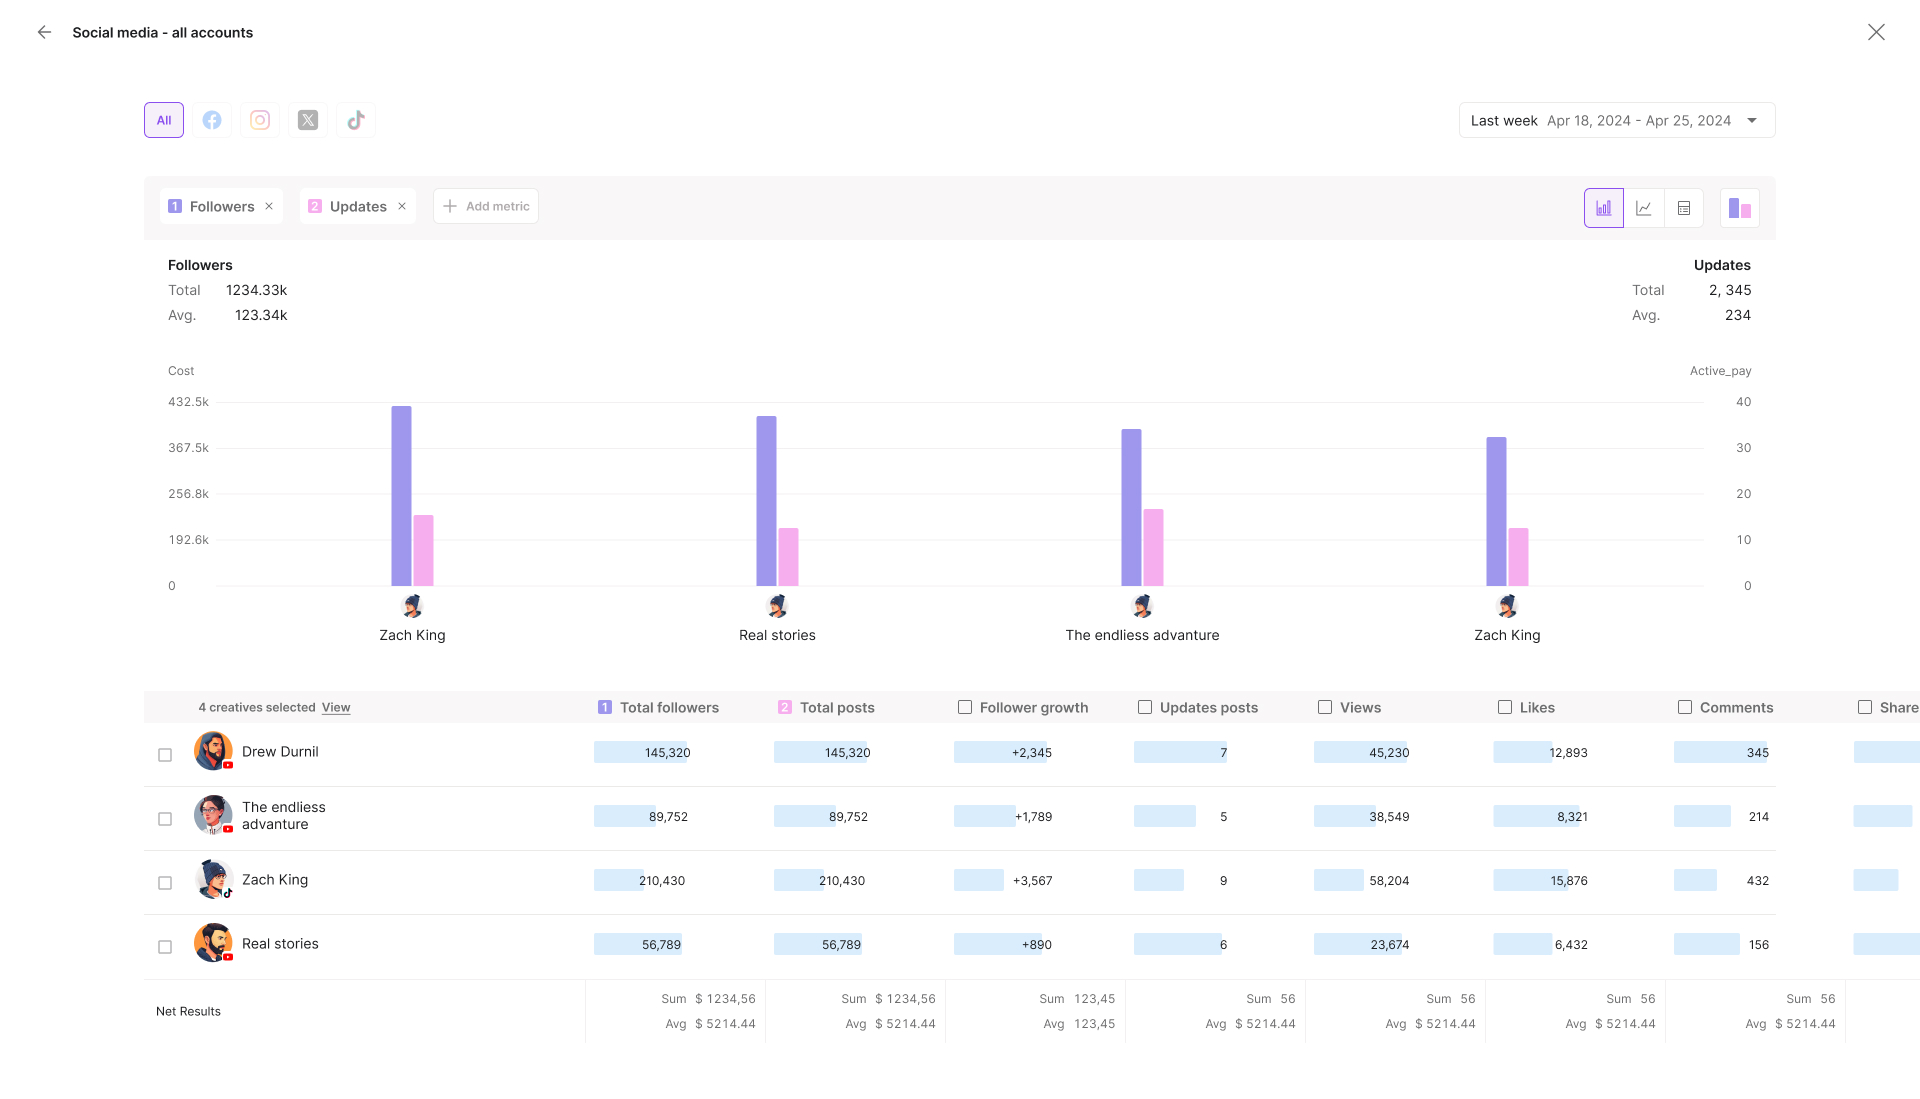Switch to bar chart view

point(1603,208)
